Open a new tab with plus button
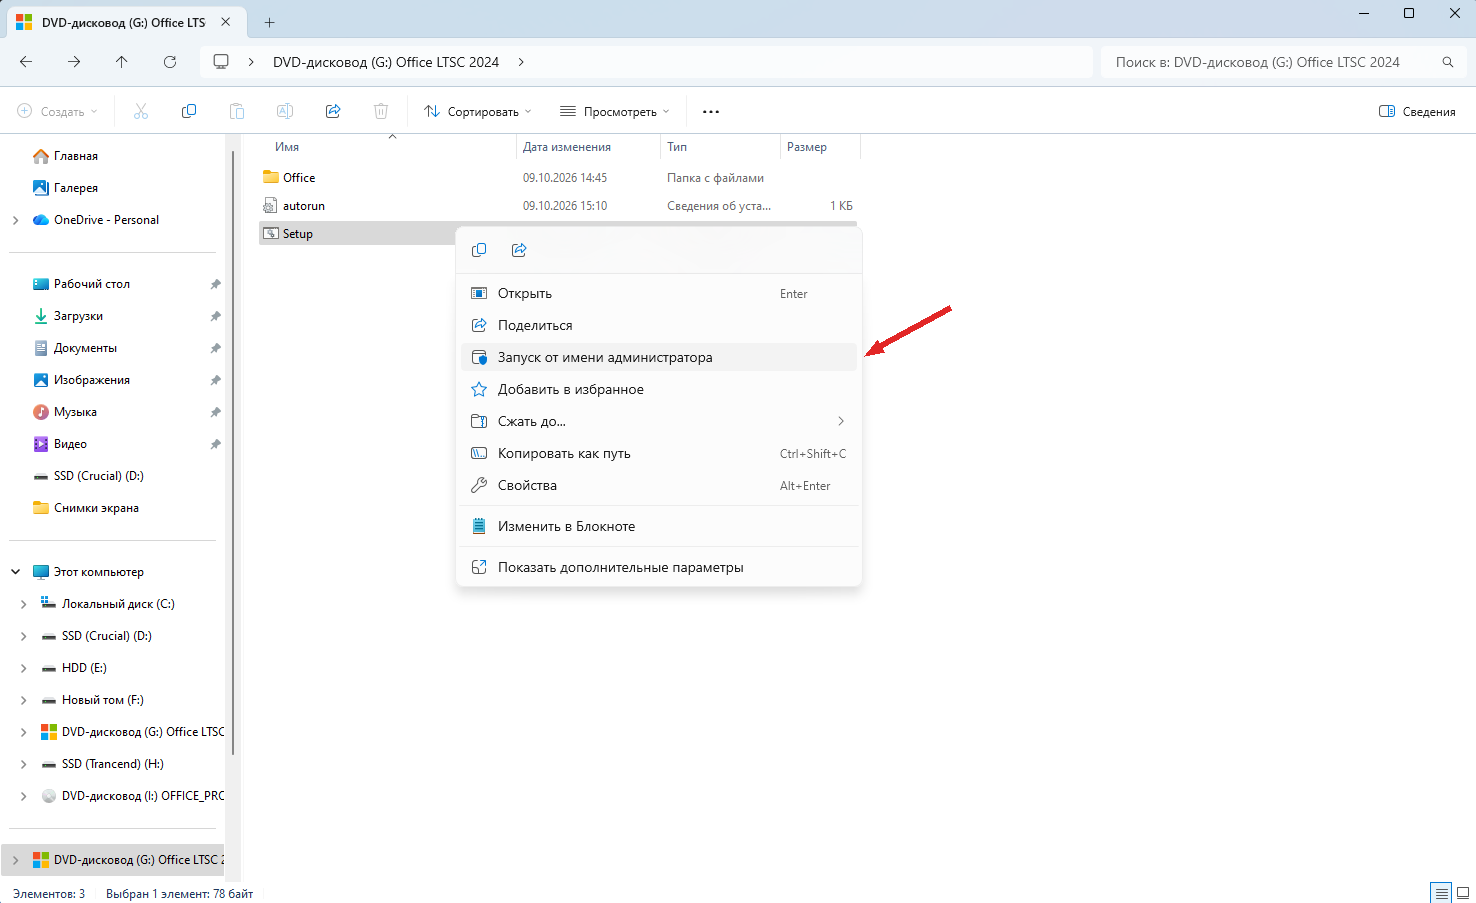Viewport: 1476px width, 903px height. pyautogui.click(x=270, y=22)
